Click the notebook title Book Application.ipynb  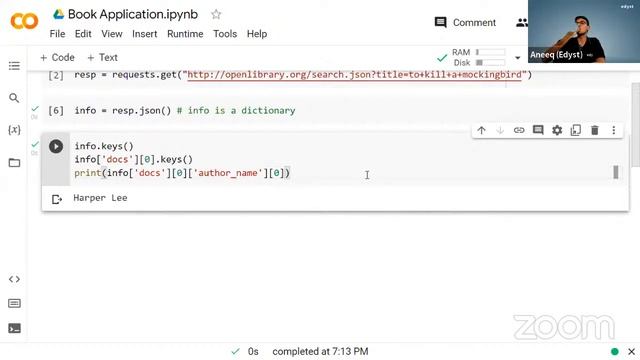click(x=133, y=14)
